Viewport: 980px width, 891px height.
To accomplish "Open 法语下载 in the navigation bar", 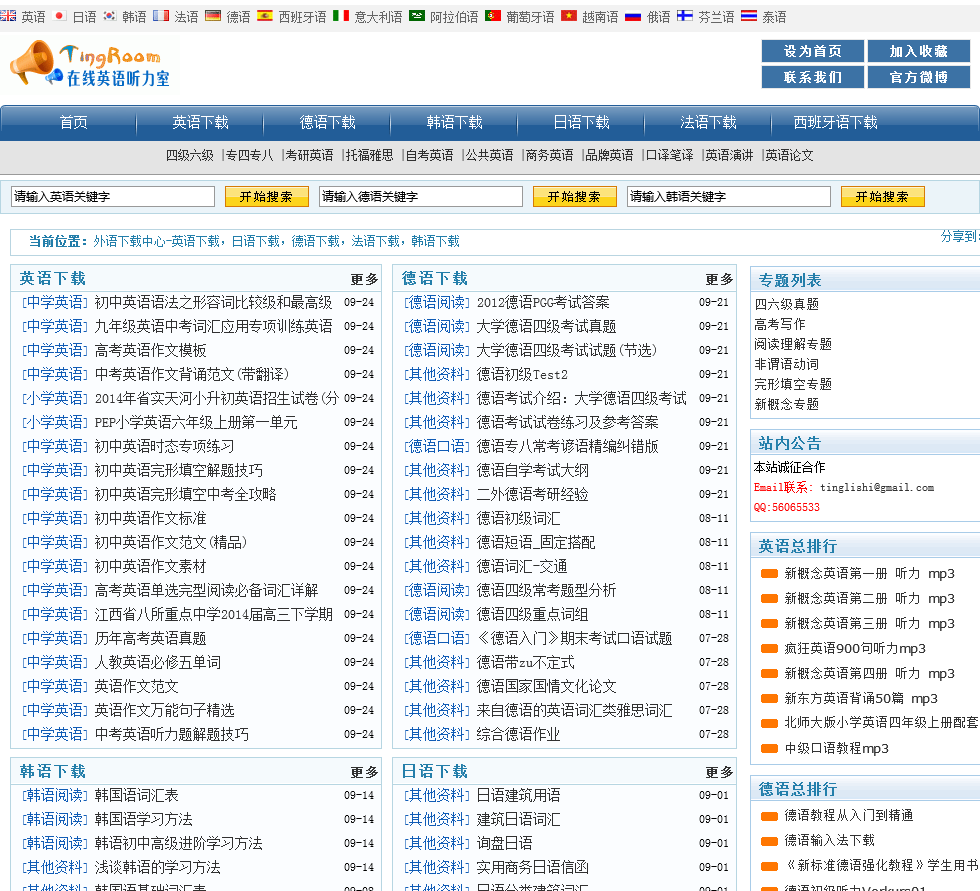I will click(708, 122).
